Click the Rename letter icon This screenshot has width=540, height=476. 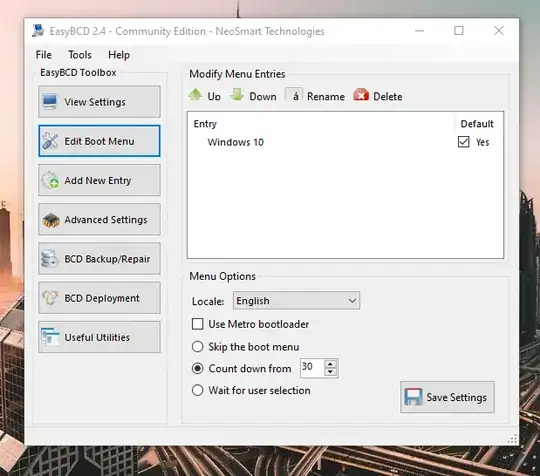click(x=294, y=95)
